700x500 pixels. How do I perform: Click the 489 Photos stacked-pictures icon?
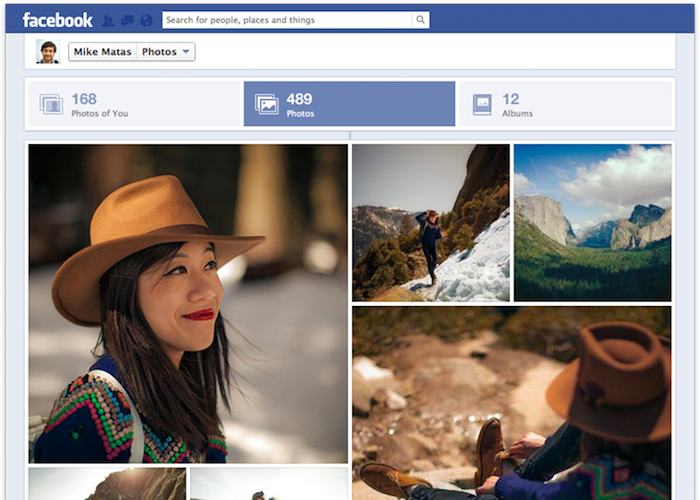click(266, 104)
